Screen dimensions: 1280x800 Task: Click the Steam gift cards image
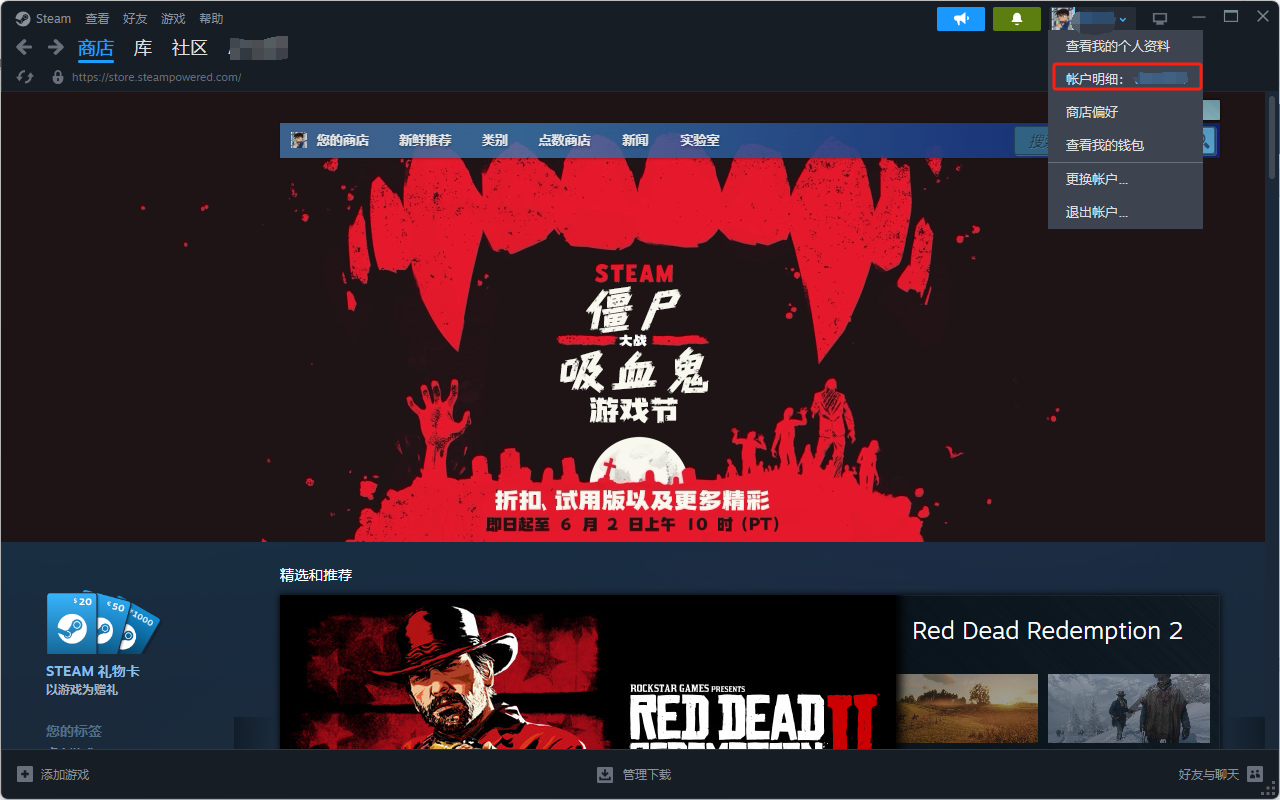pyautogui.click(x=102, y=623)
